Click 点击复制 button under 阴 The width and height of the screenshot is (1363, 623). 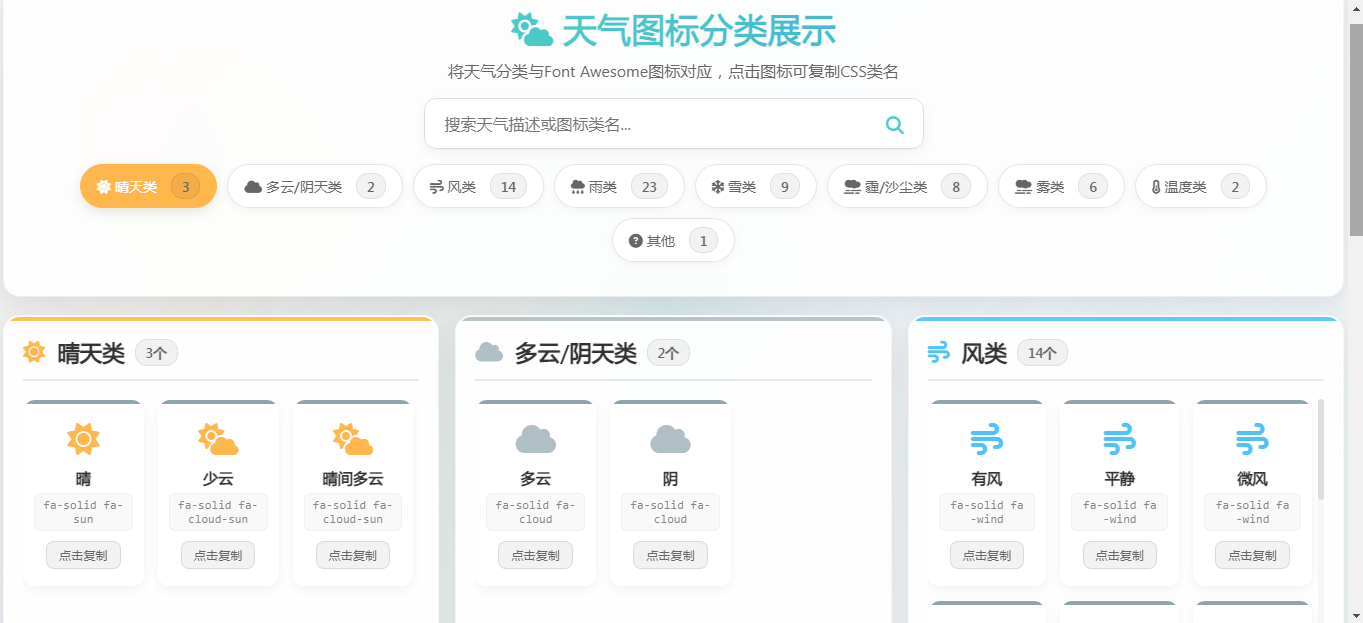tap(670, 555)
